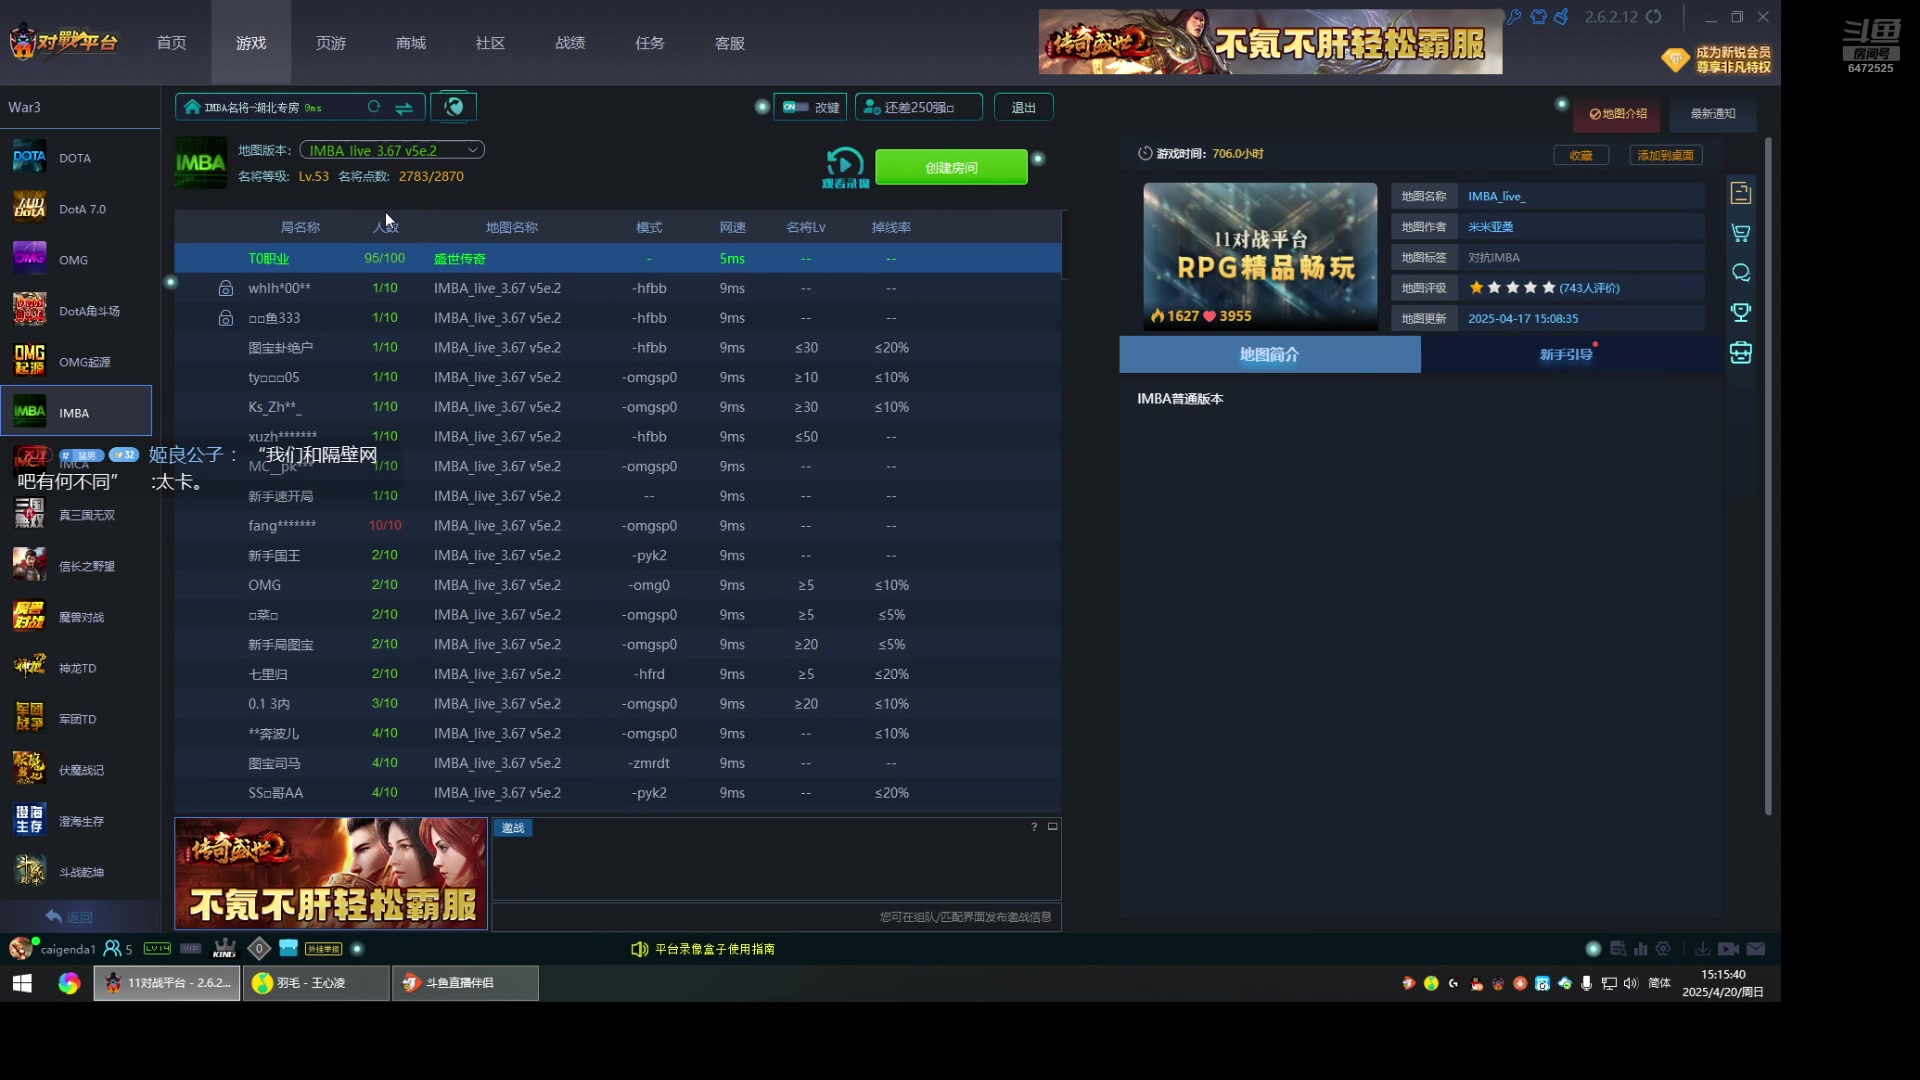
Task: Click the 传奇盛世 banner ad under room list
Action: coord(331,874)
